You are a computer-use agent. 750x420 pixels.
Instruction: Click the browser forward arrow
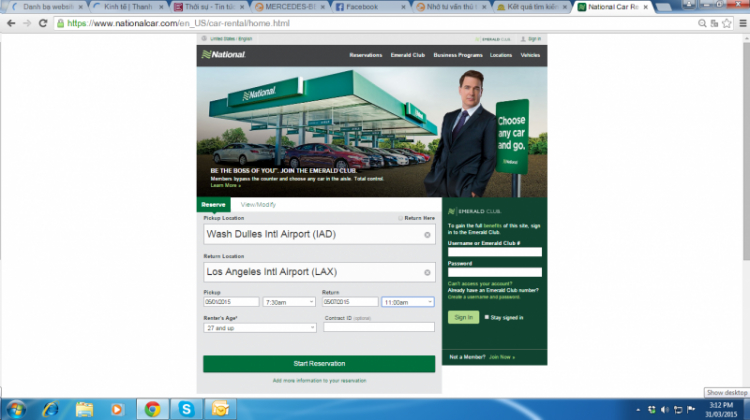pyautogui.click(x=27, y=23)
